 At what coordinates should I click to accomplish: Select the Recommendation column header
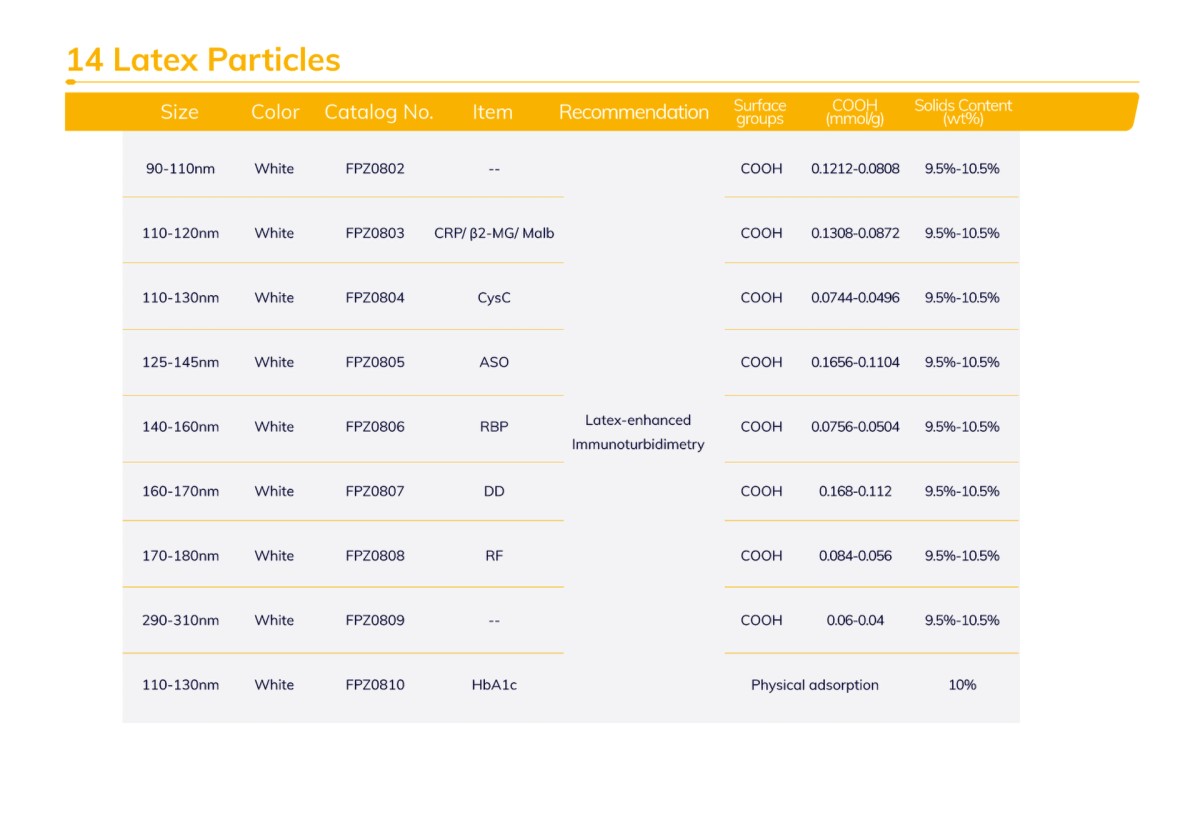pos(633,112)
